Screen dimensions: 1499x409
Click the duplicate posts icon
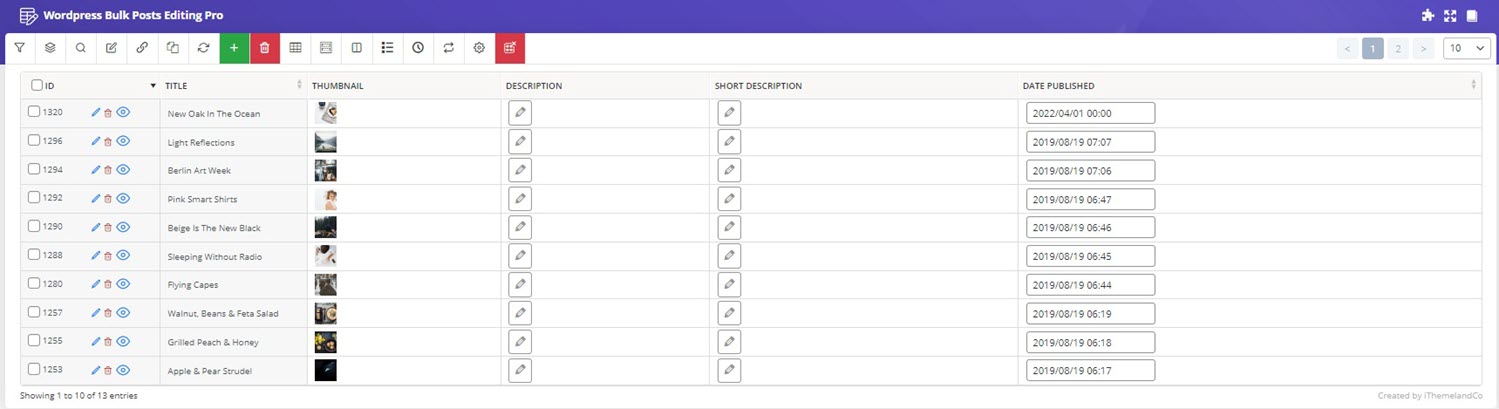coord(173,48)
